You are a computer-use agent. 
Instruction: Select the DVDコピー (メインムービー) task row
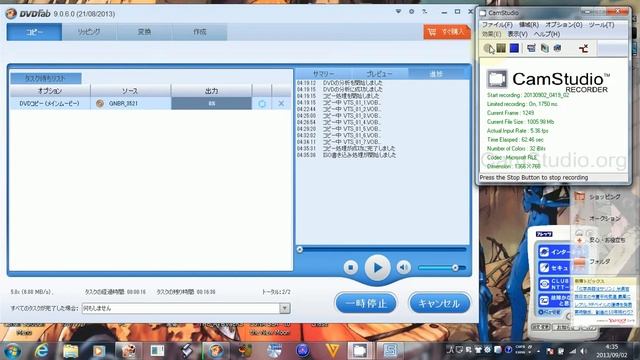151,103
